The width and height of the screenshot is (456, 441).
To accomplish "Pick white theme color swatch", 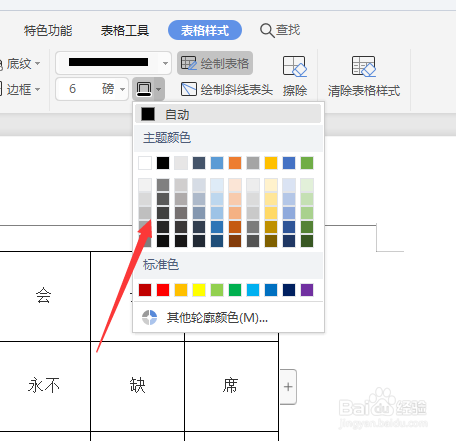I will pos(145,163).
